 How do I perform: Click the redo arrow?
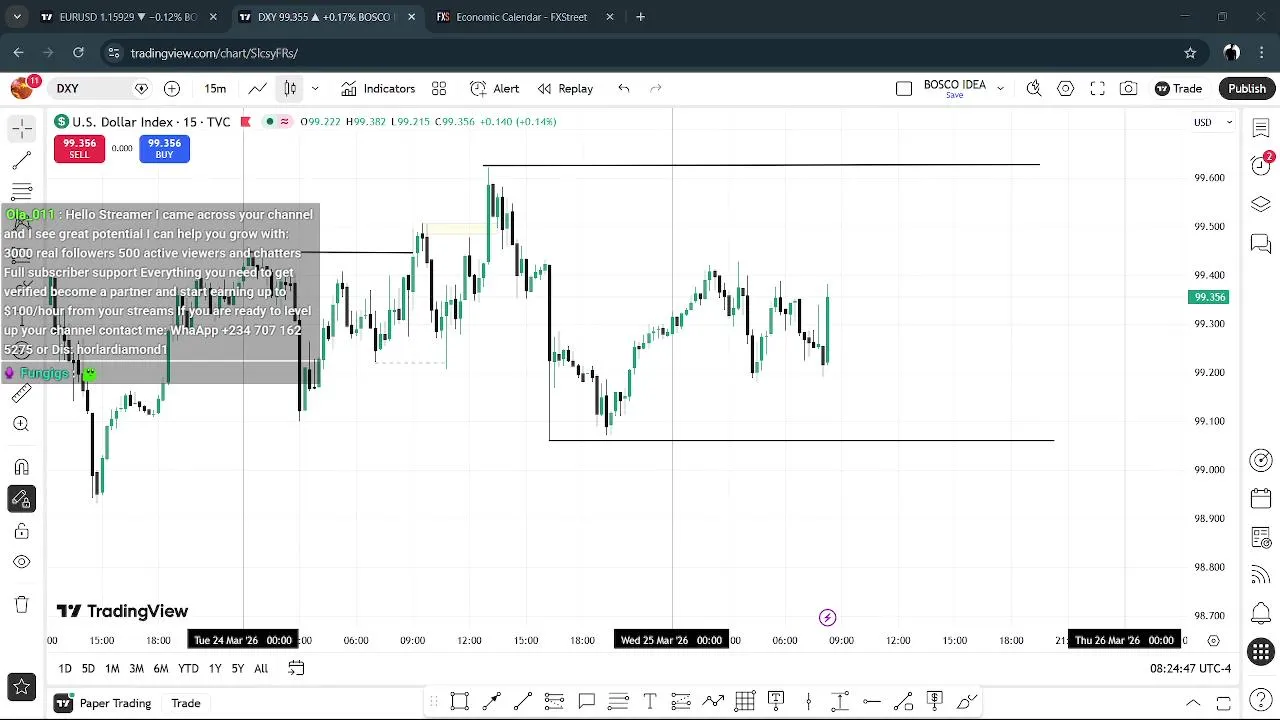click(x=656, y=89)
